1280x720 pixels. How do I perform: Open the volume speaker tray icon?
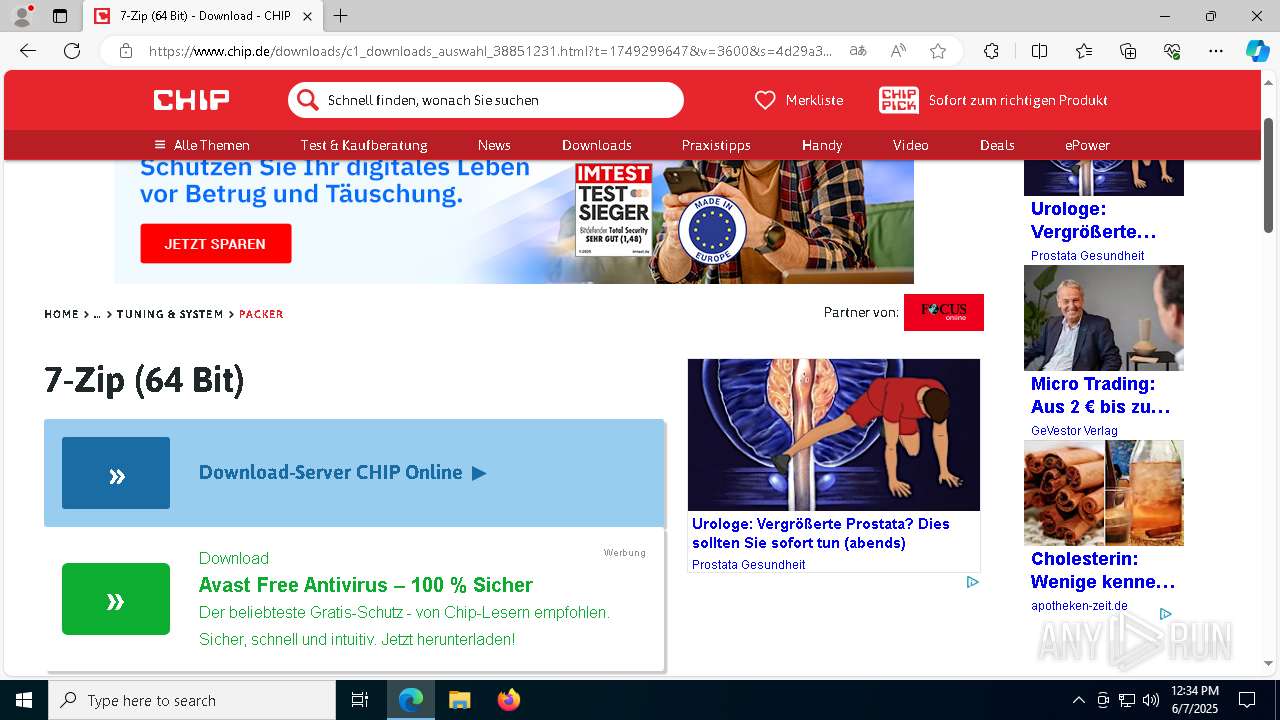tap(1150, 700)
